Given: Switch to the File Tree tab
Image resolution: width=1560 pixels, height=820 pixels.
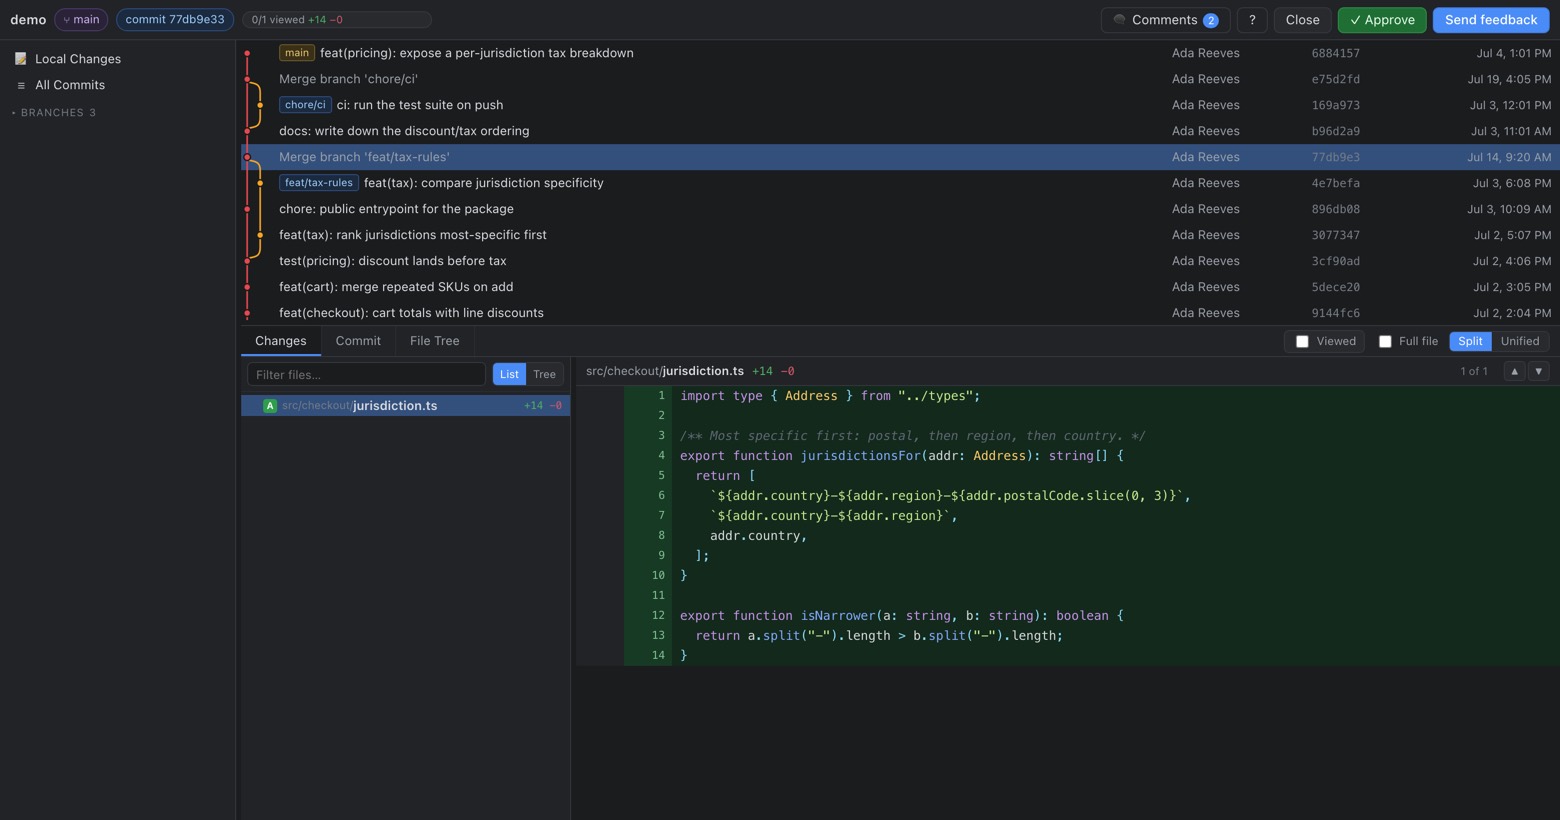Looking at the screenshot, I should click(435, 341).
